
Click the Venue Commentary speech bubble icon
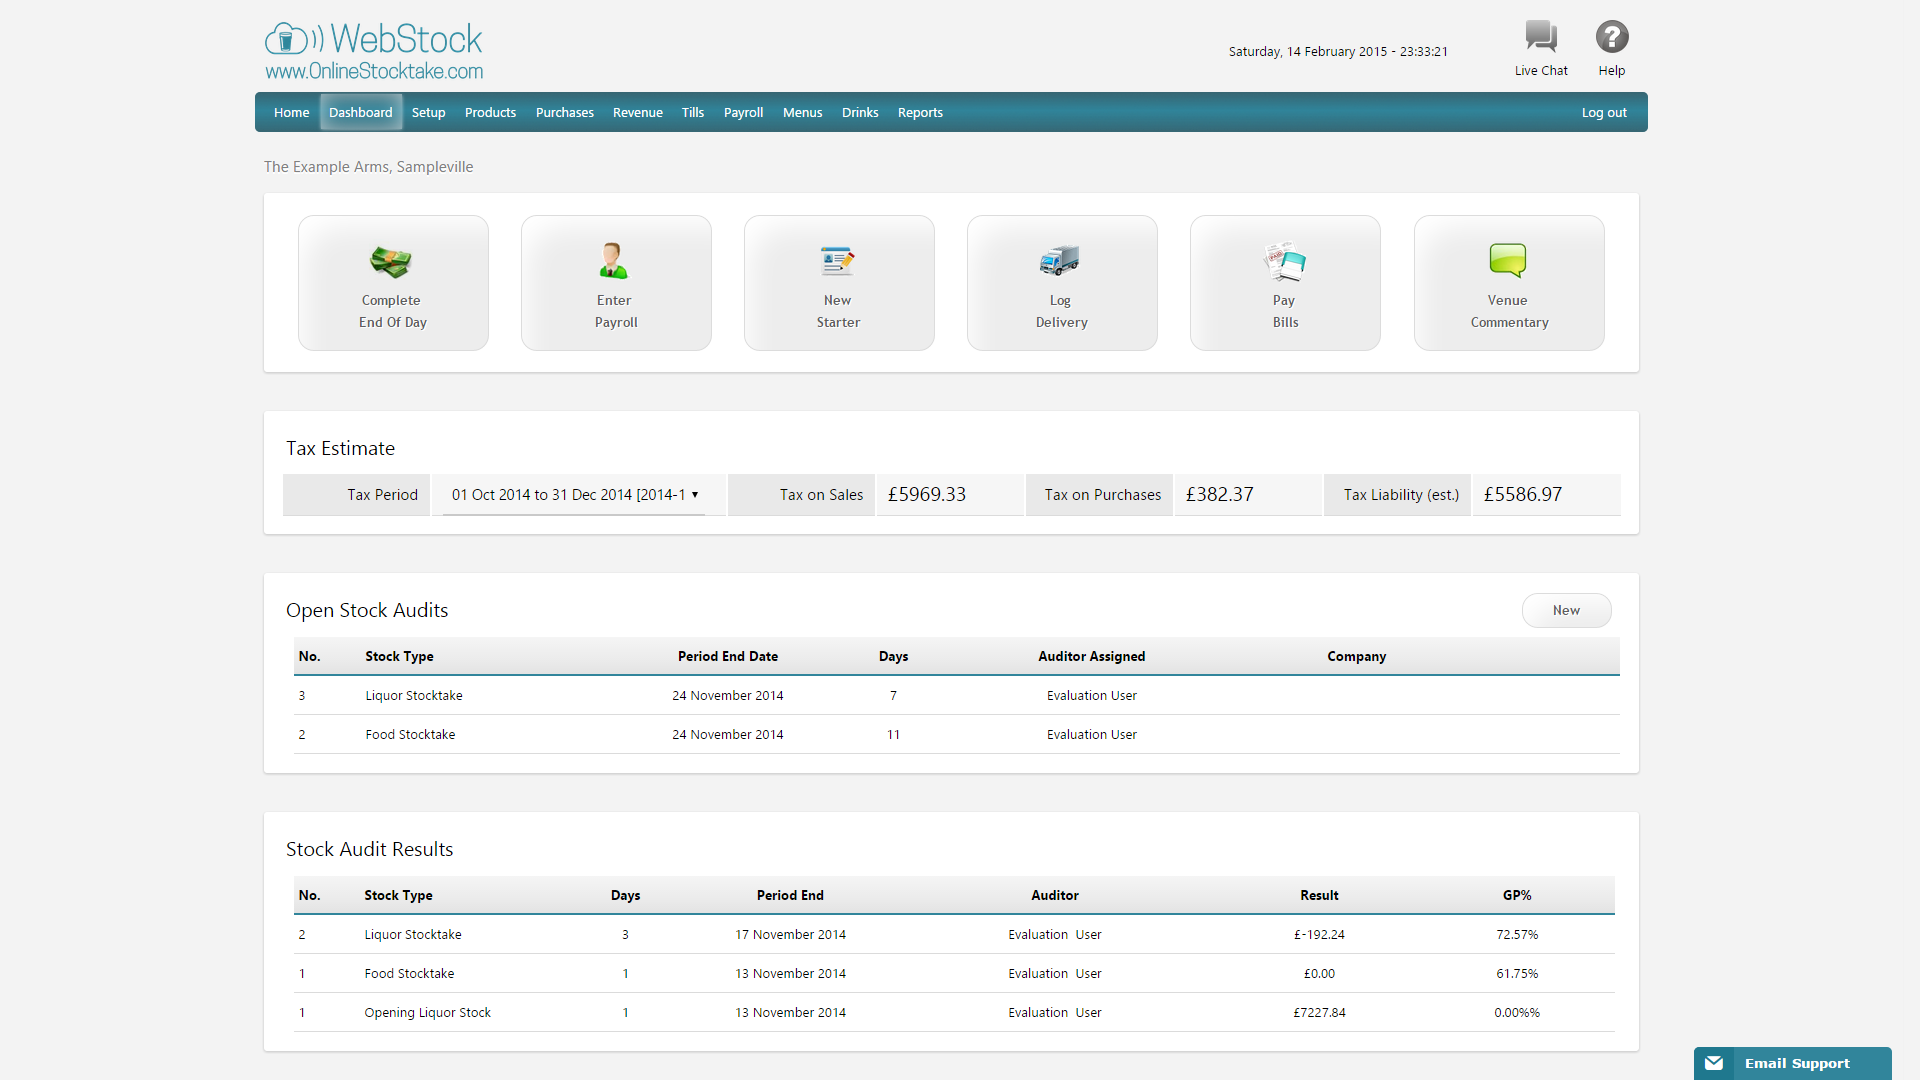click(1507, 261)
